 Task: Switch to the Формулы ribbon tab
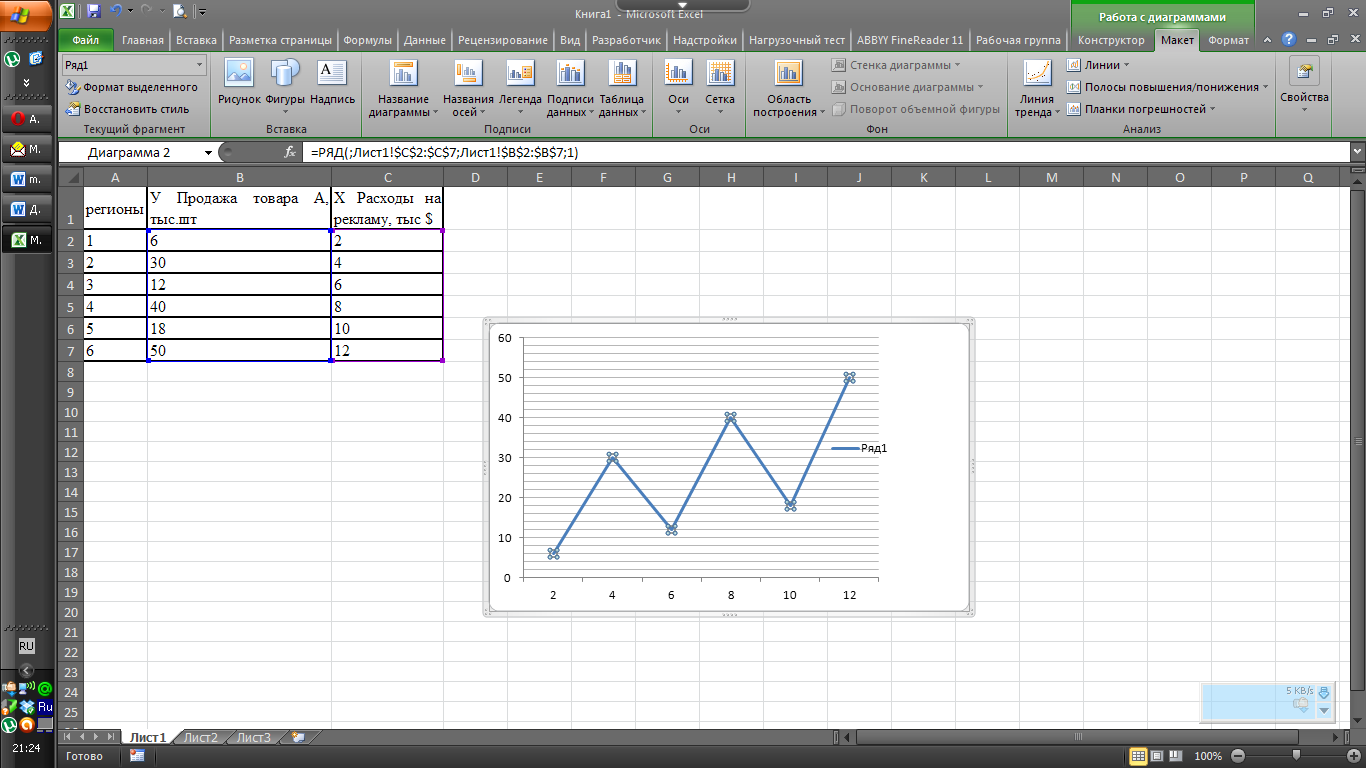tap(367, 40)
